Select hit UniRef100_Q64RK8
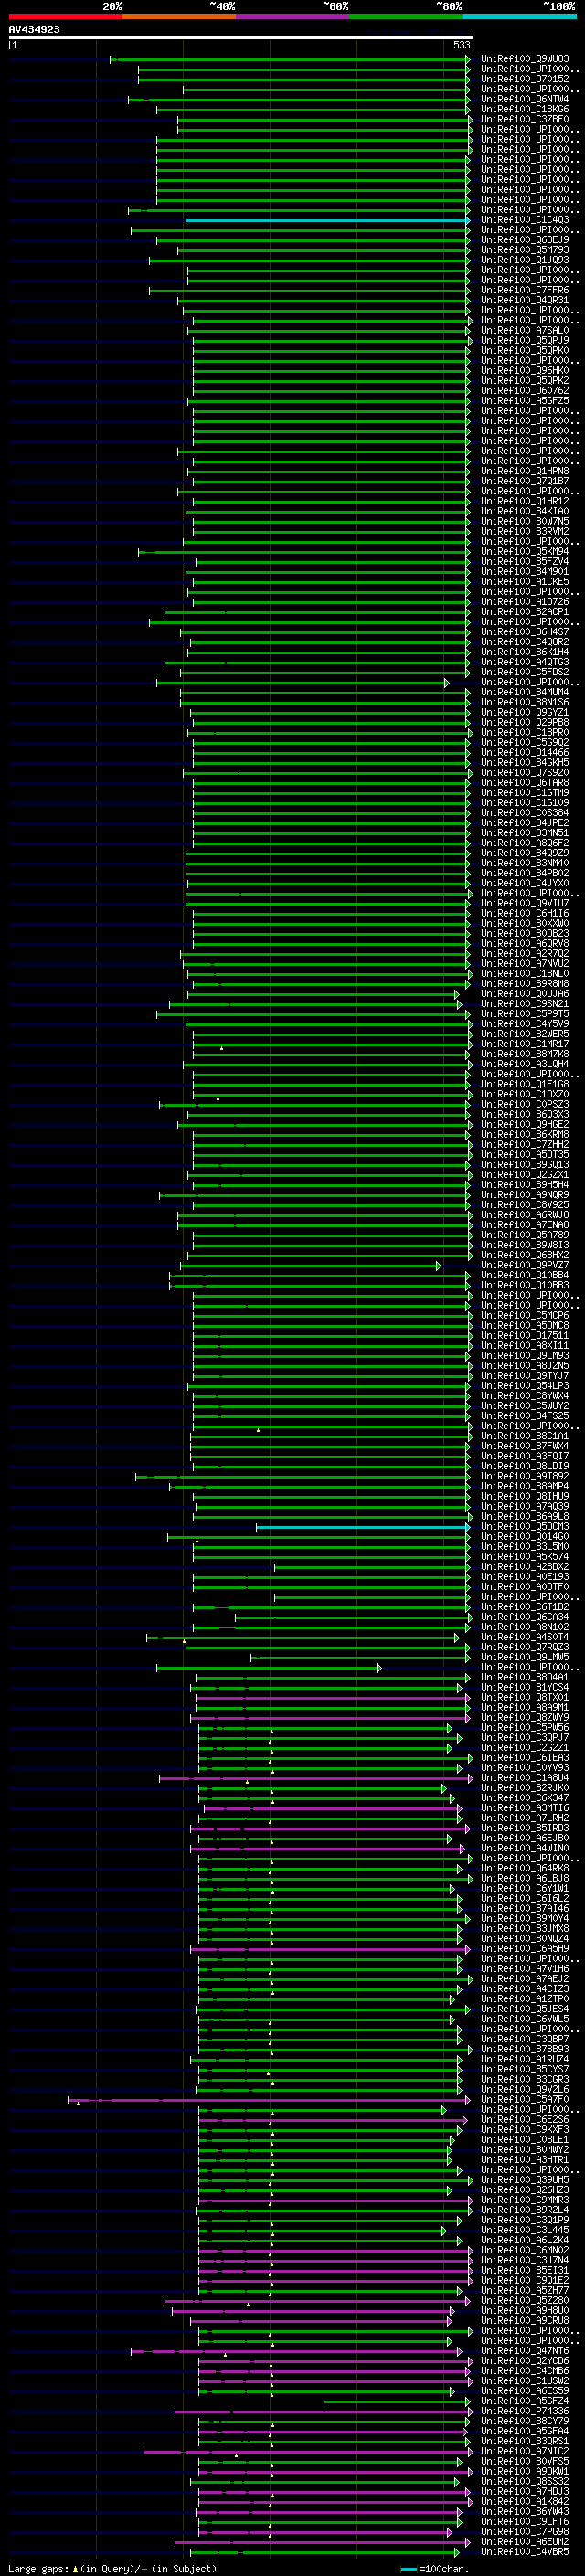This screenshot has height=2576, width=585. pyautogui.click(x=525, y=1868)
